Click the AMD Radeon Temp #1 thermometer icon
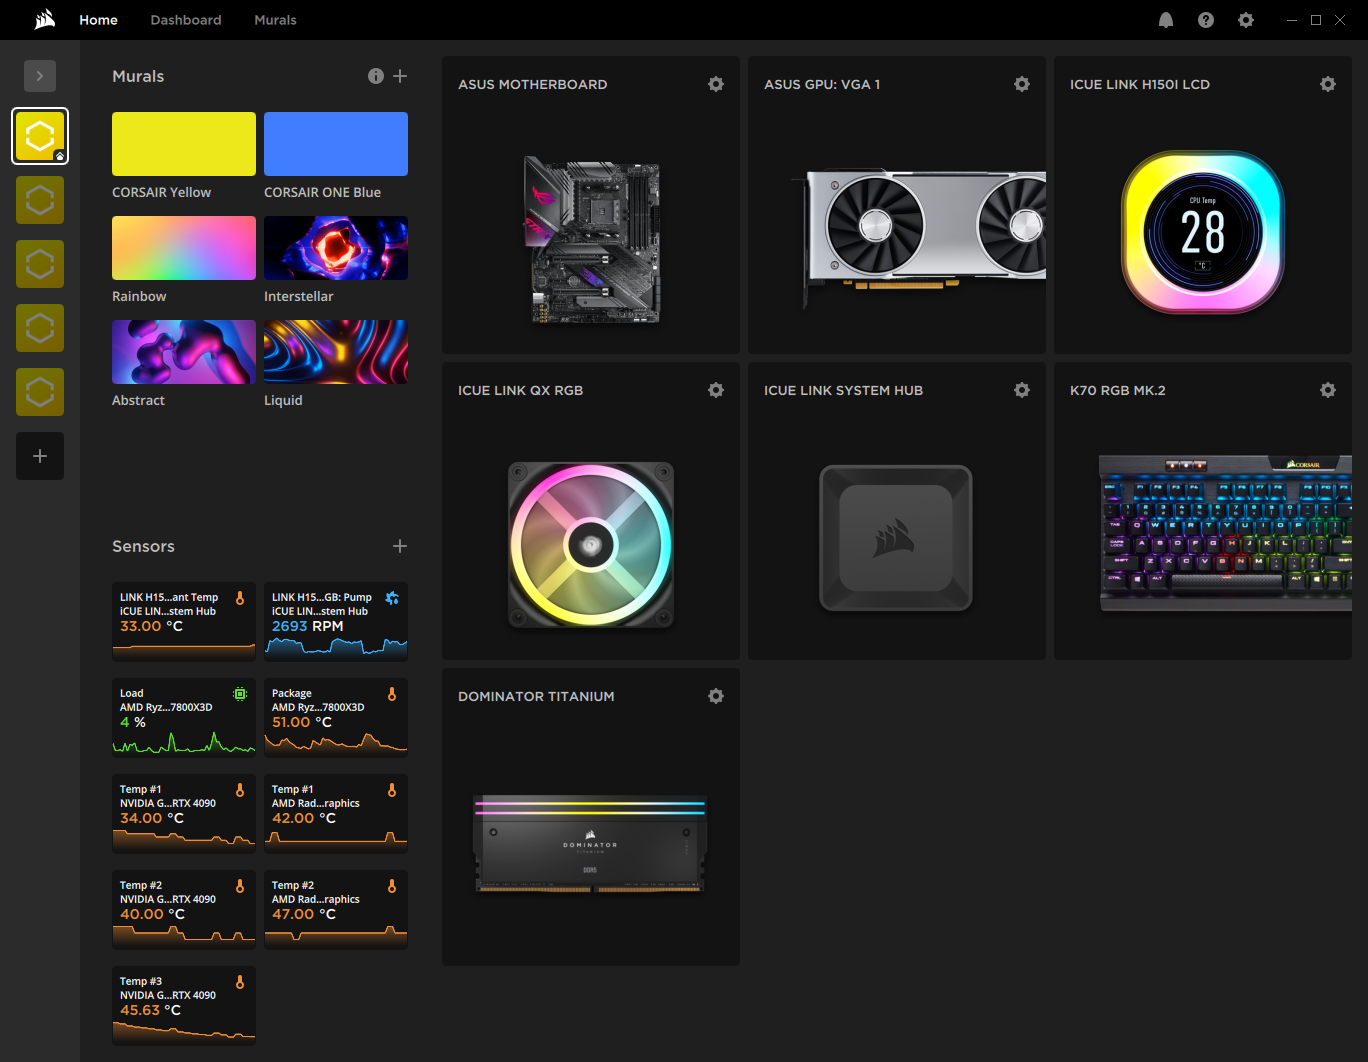 coord(392,790)
